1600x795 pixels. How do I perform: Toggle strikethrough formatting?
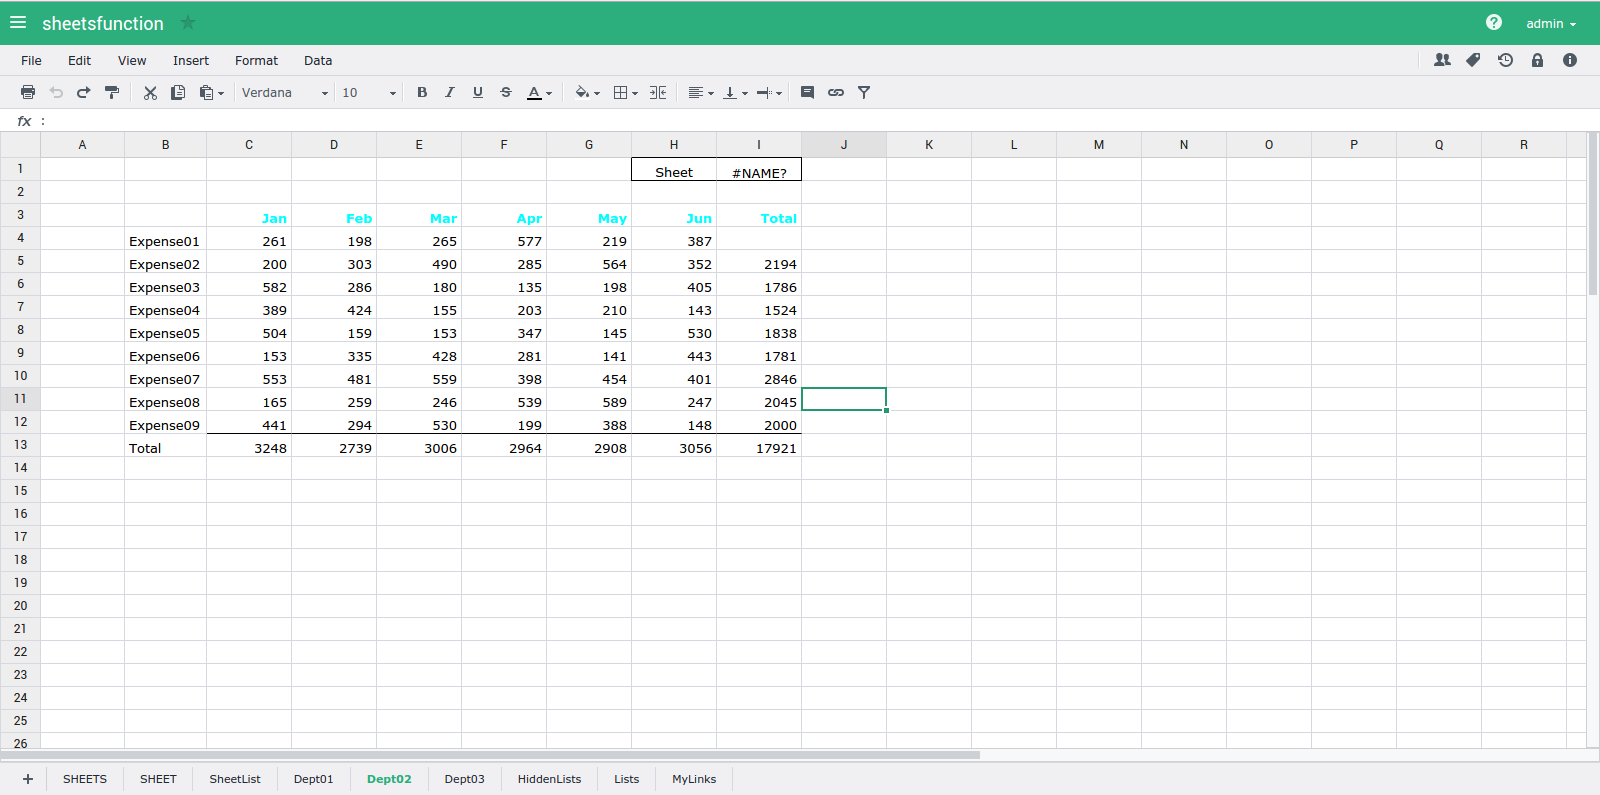(506, 92)
